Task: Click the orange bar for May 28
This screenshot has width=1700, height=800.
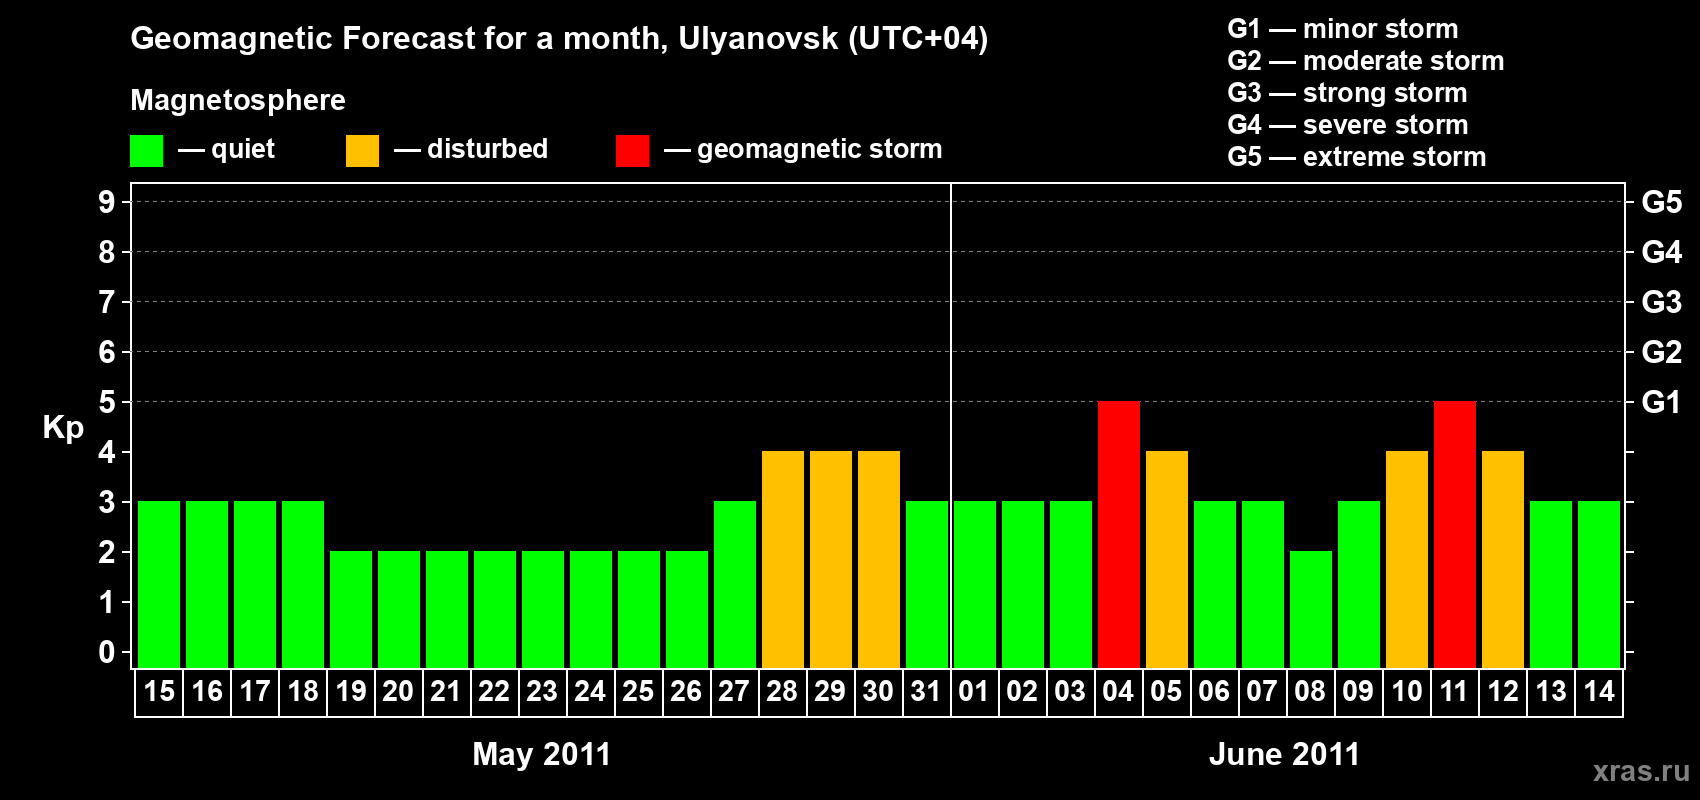Action: coord(783,560)
